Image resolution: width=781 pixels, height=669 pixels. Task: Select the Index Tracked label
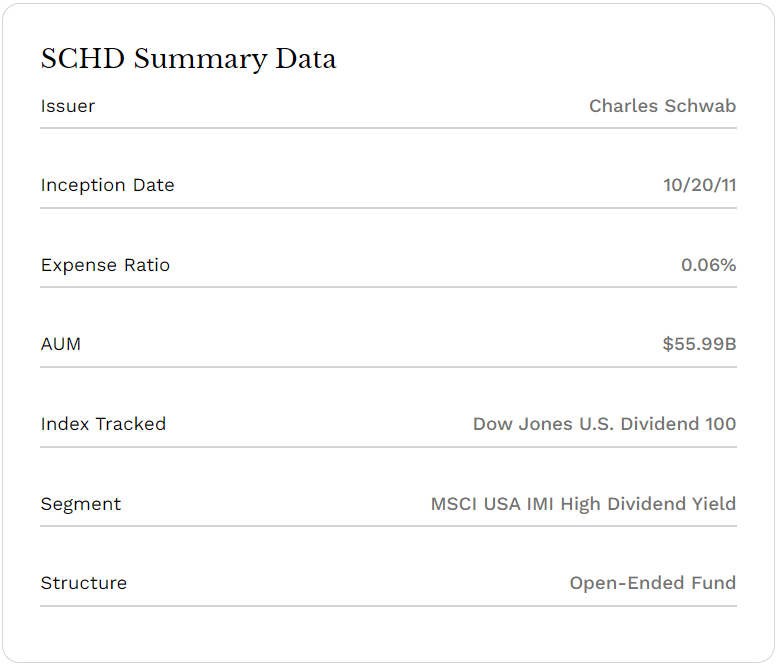pyautogui.click(x=103, y=424)
